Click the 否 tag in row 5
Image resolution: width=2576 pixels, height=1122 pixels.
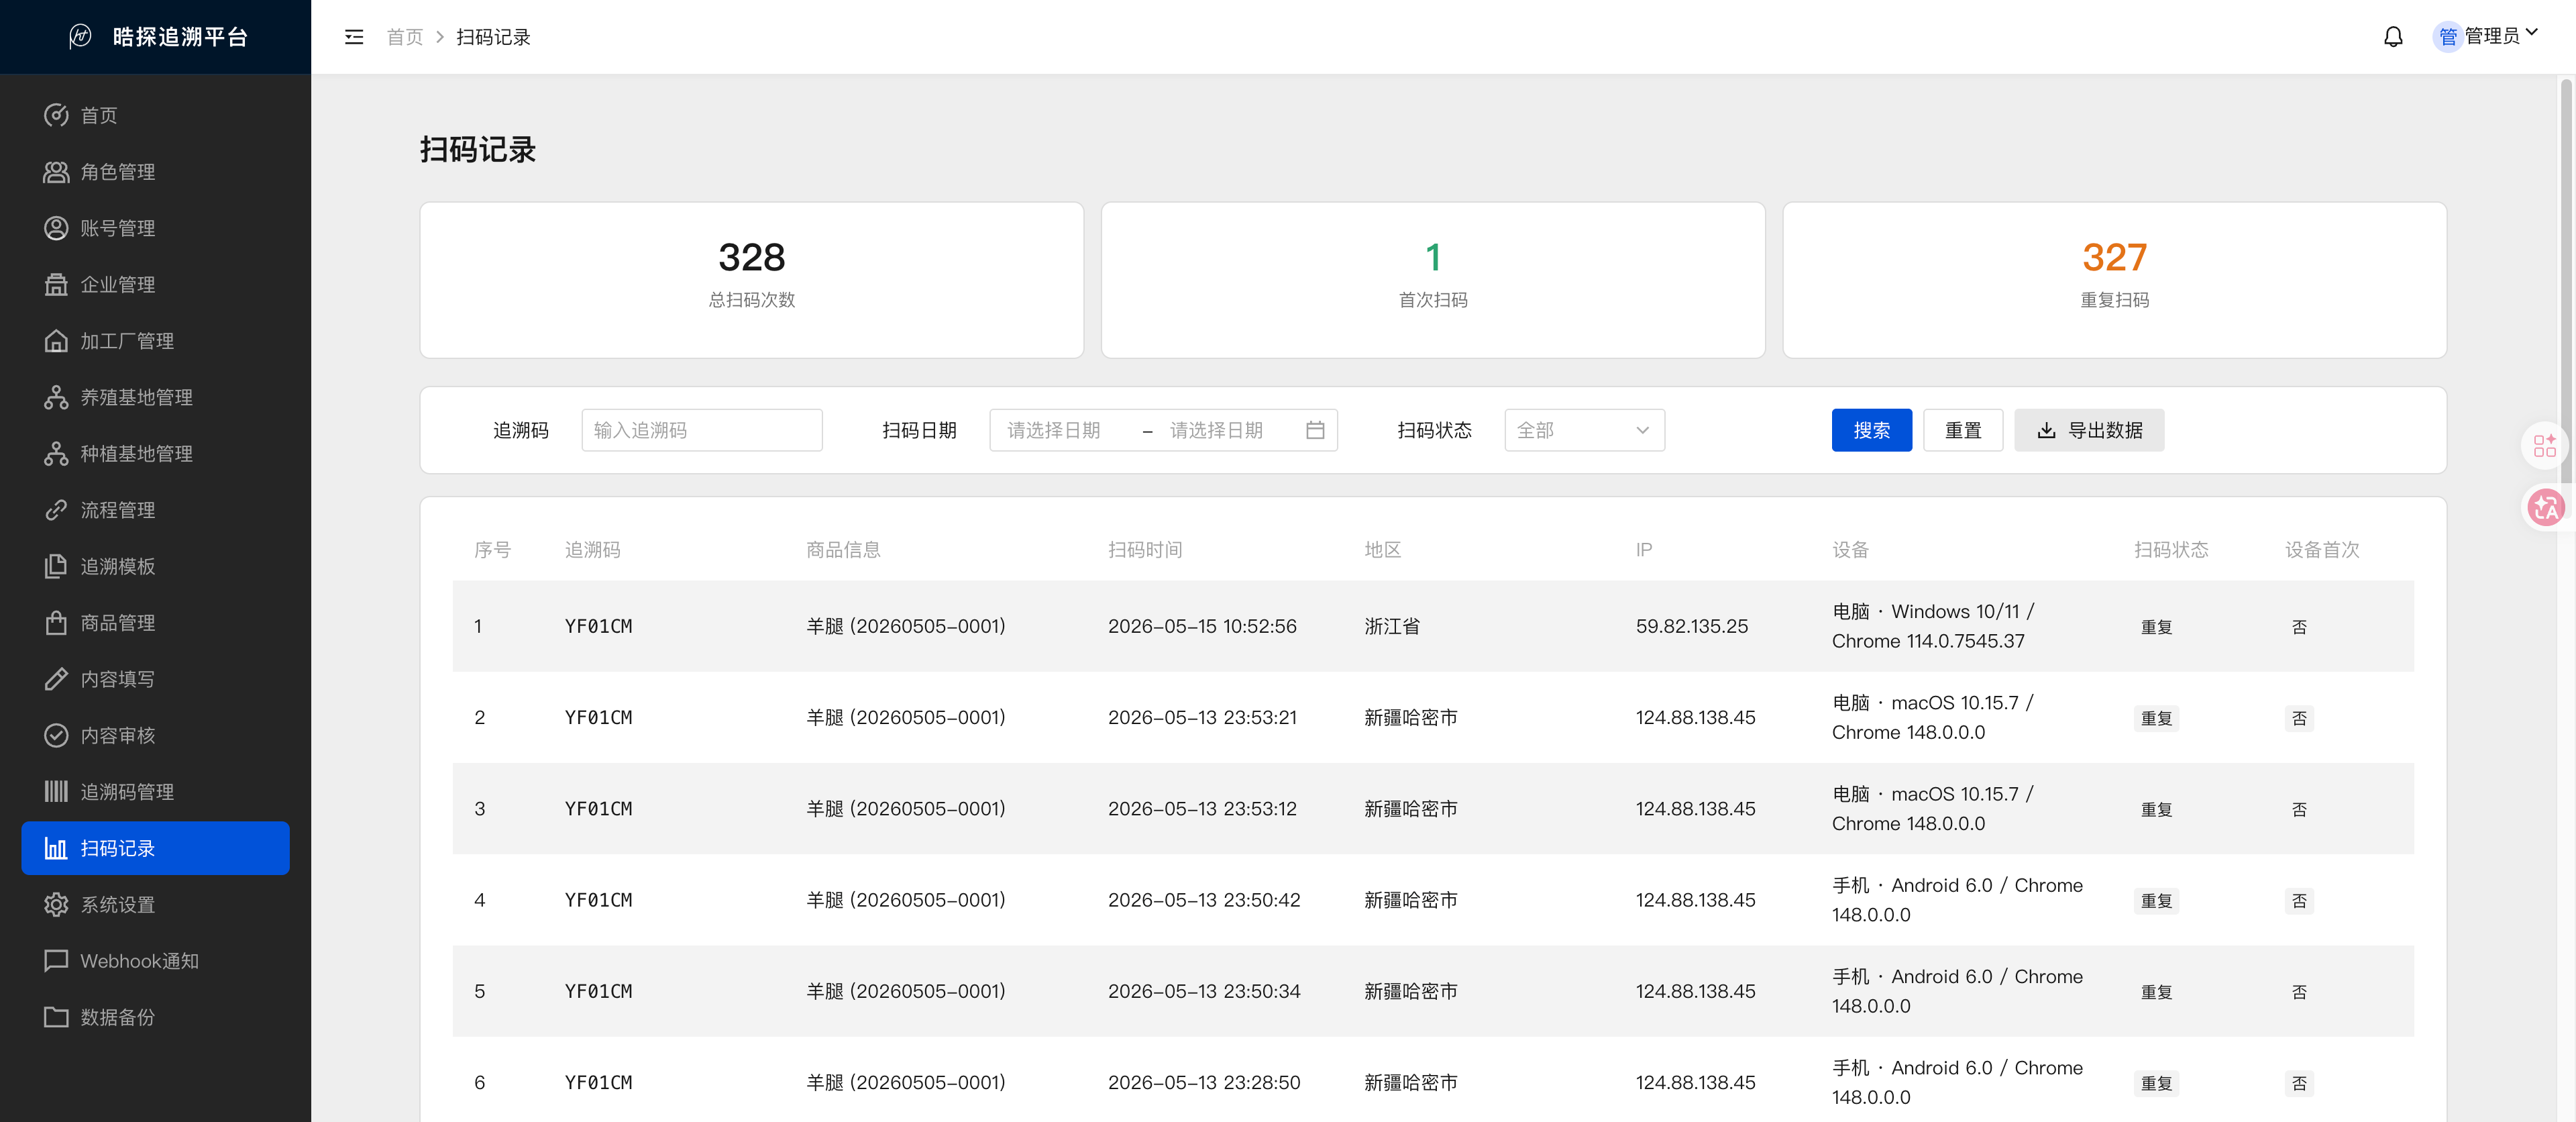[x=2299, y=992]
